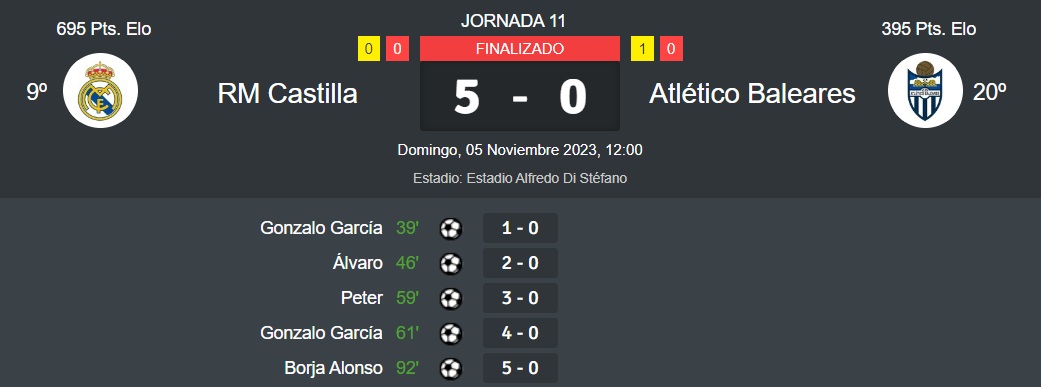Click the goal ball icon at 39'
1041x387 pixels.
point(451,228)
